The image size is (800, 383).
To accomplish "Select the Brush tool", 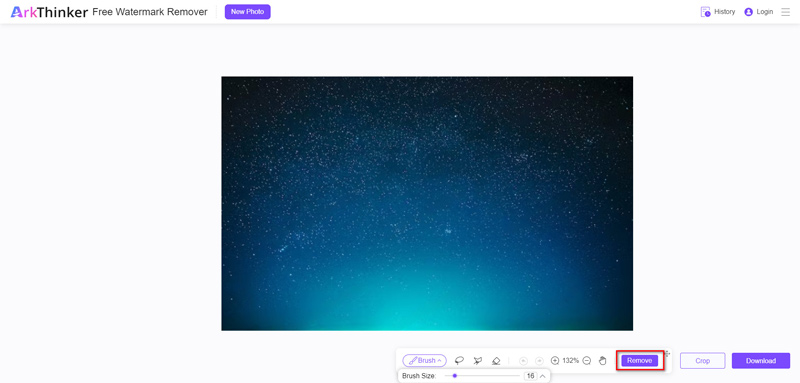I will point(424,361).
